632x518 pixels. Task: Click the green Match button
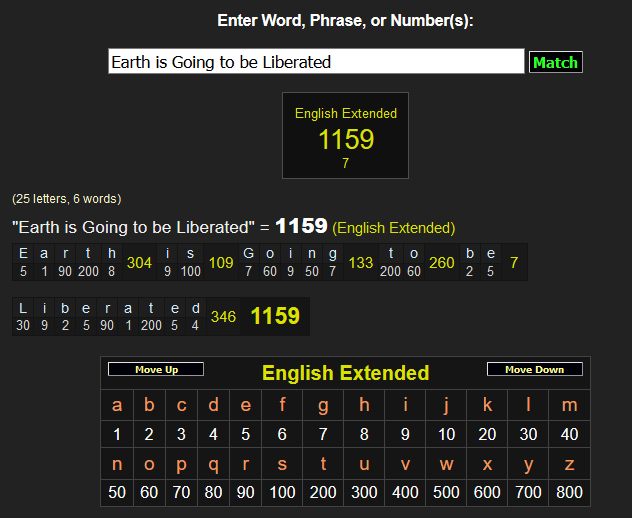click(x=555, y=62)
